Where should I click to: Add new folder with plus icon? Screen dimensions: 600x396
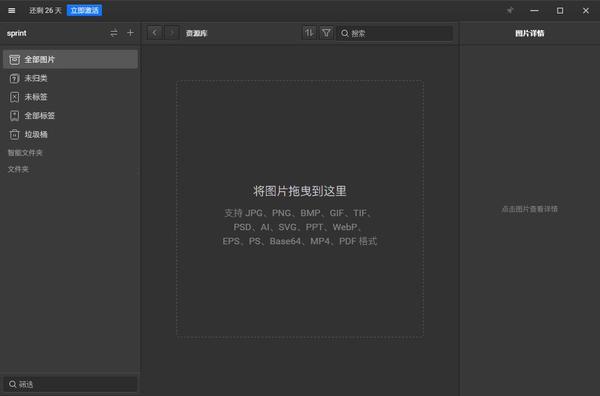[x=130, y=33]
